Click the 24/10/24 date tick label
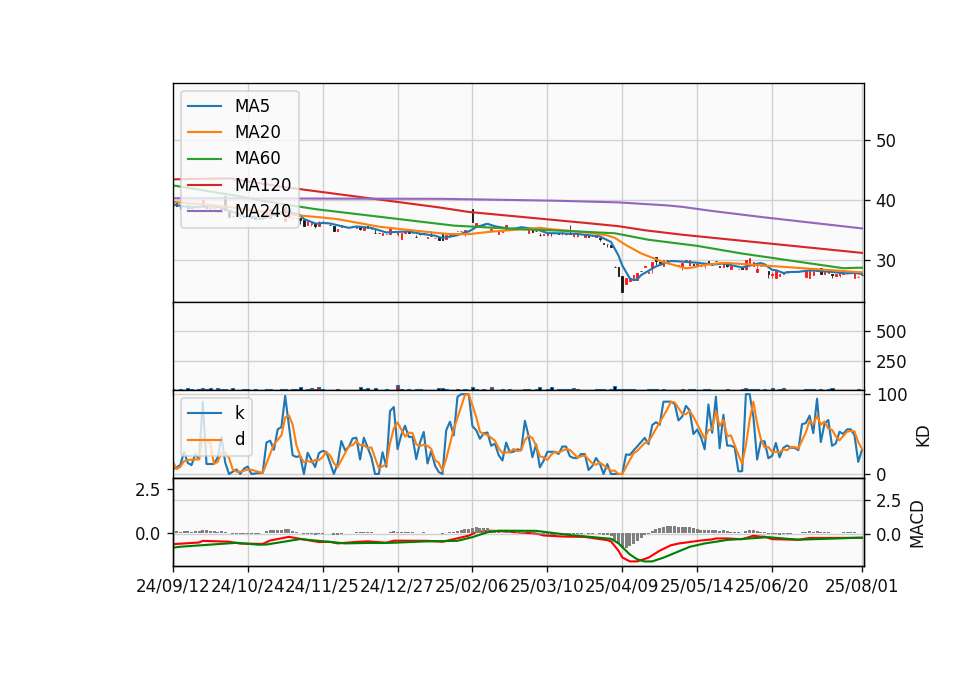 point(248,586)
